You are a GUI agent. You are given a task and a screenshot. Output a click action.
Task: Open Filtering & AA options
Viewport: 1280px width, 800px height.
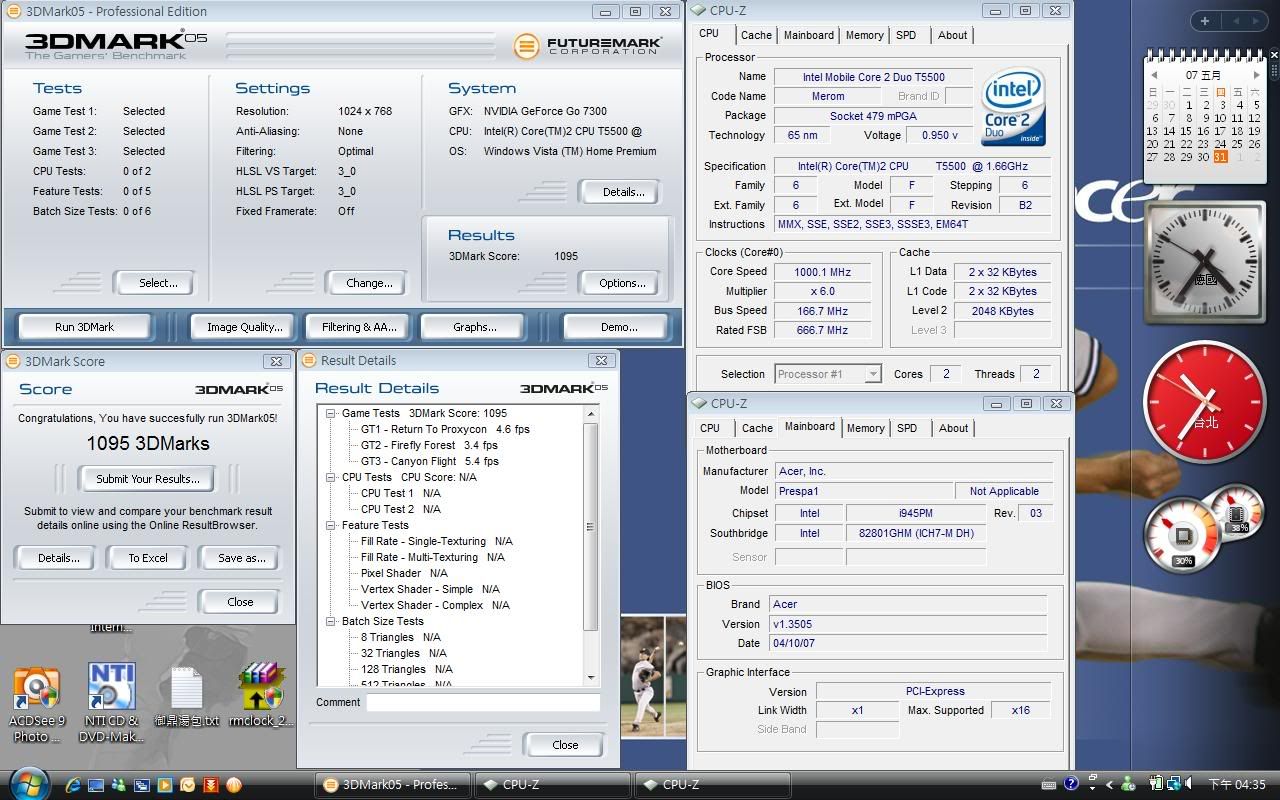coord(359,327)
